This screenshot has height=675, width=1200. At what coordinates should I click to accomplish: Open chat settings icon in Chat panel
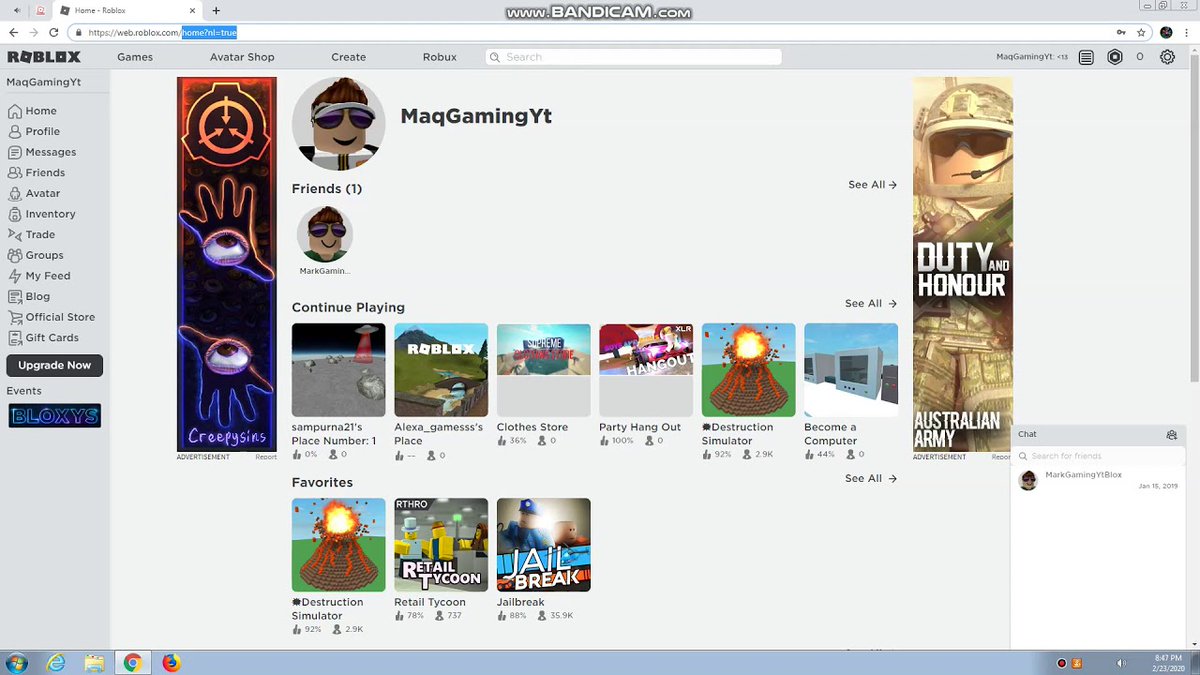pos(1172,435)
